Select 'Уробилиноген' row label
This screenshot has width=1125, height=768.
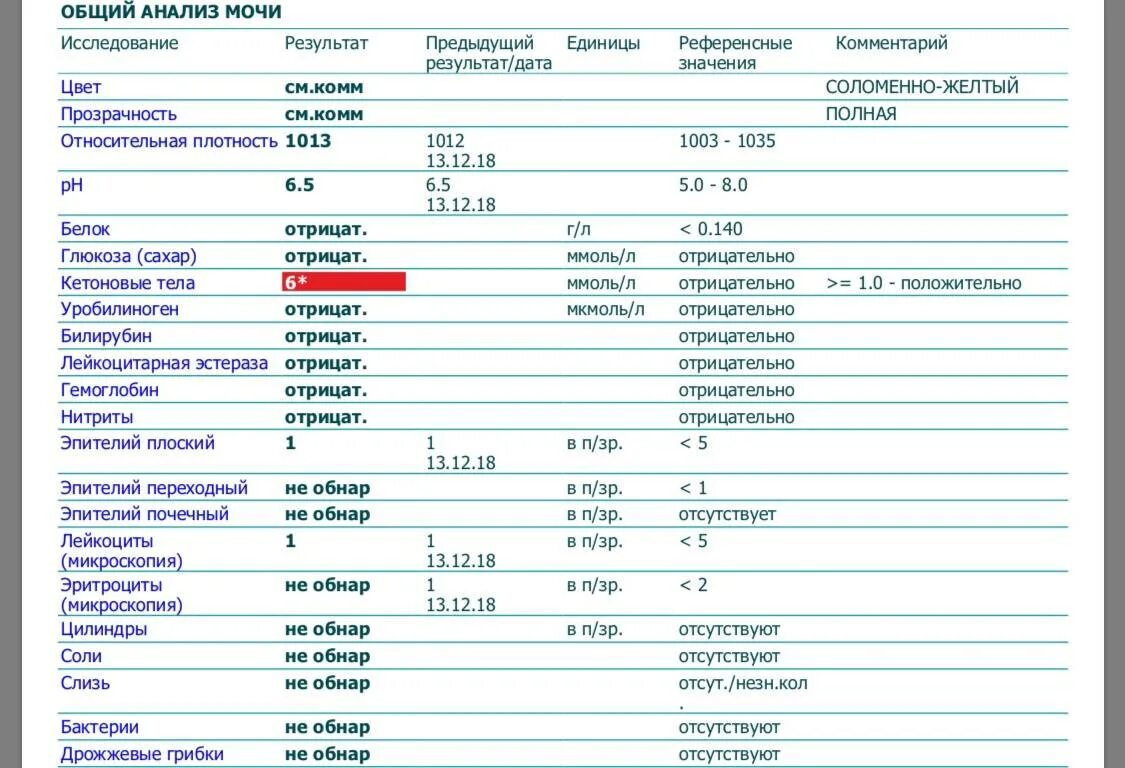[120, 309]
